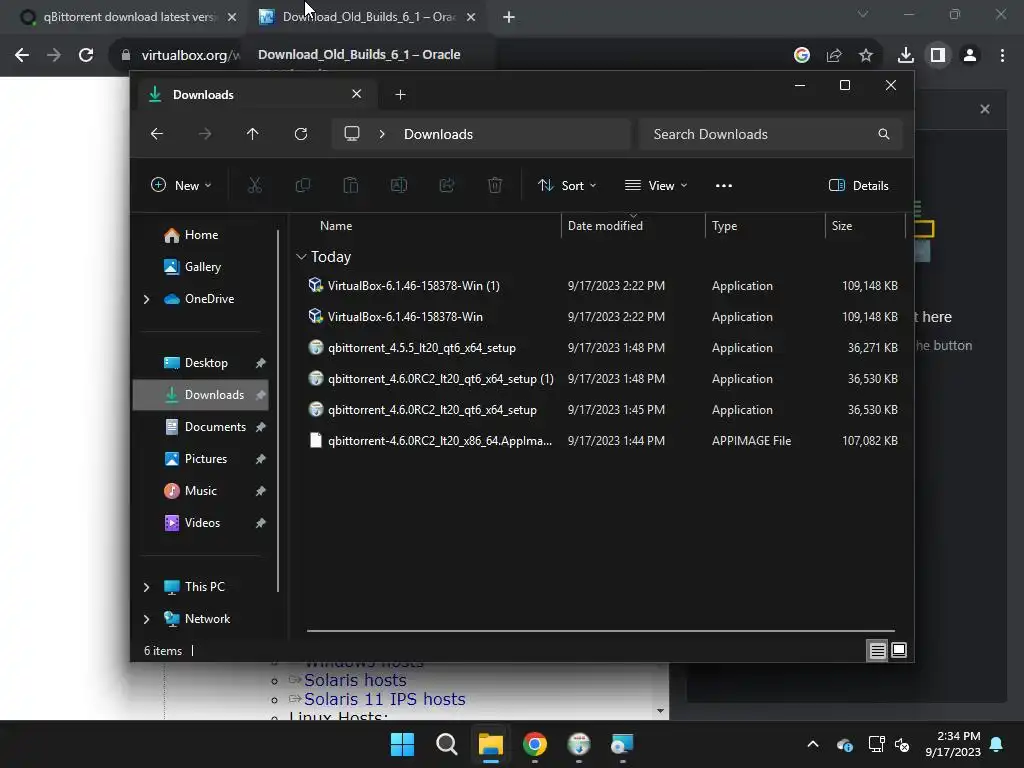Viewport: 1024px width, 768px height.
Task: Click the Cut scissors icon in Explorer toolbar
Action: pos(255,185)
